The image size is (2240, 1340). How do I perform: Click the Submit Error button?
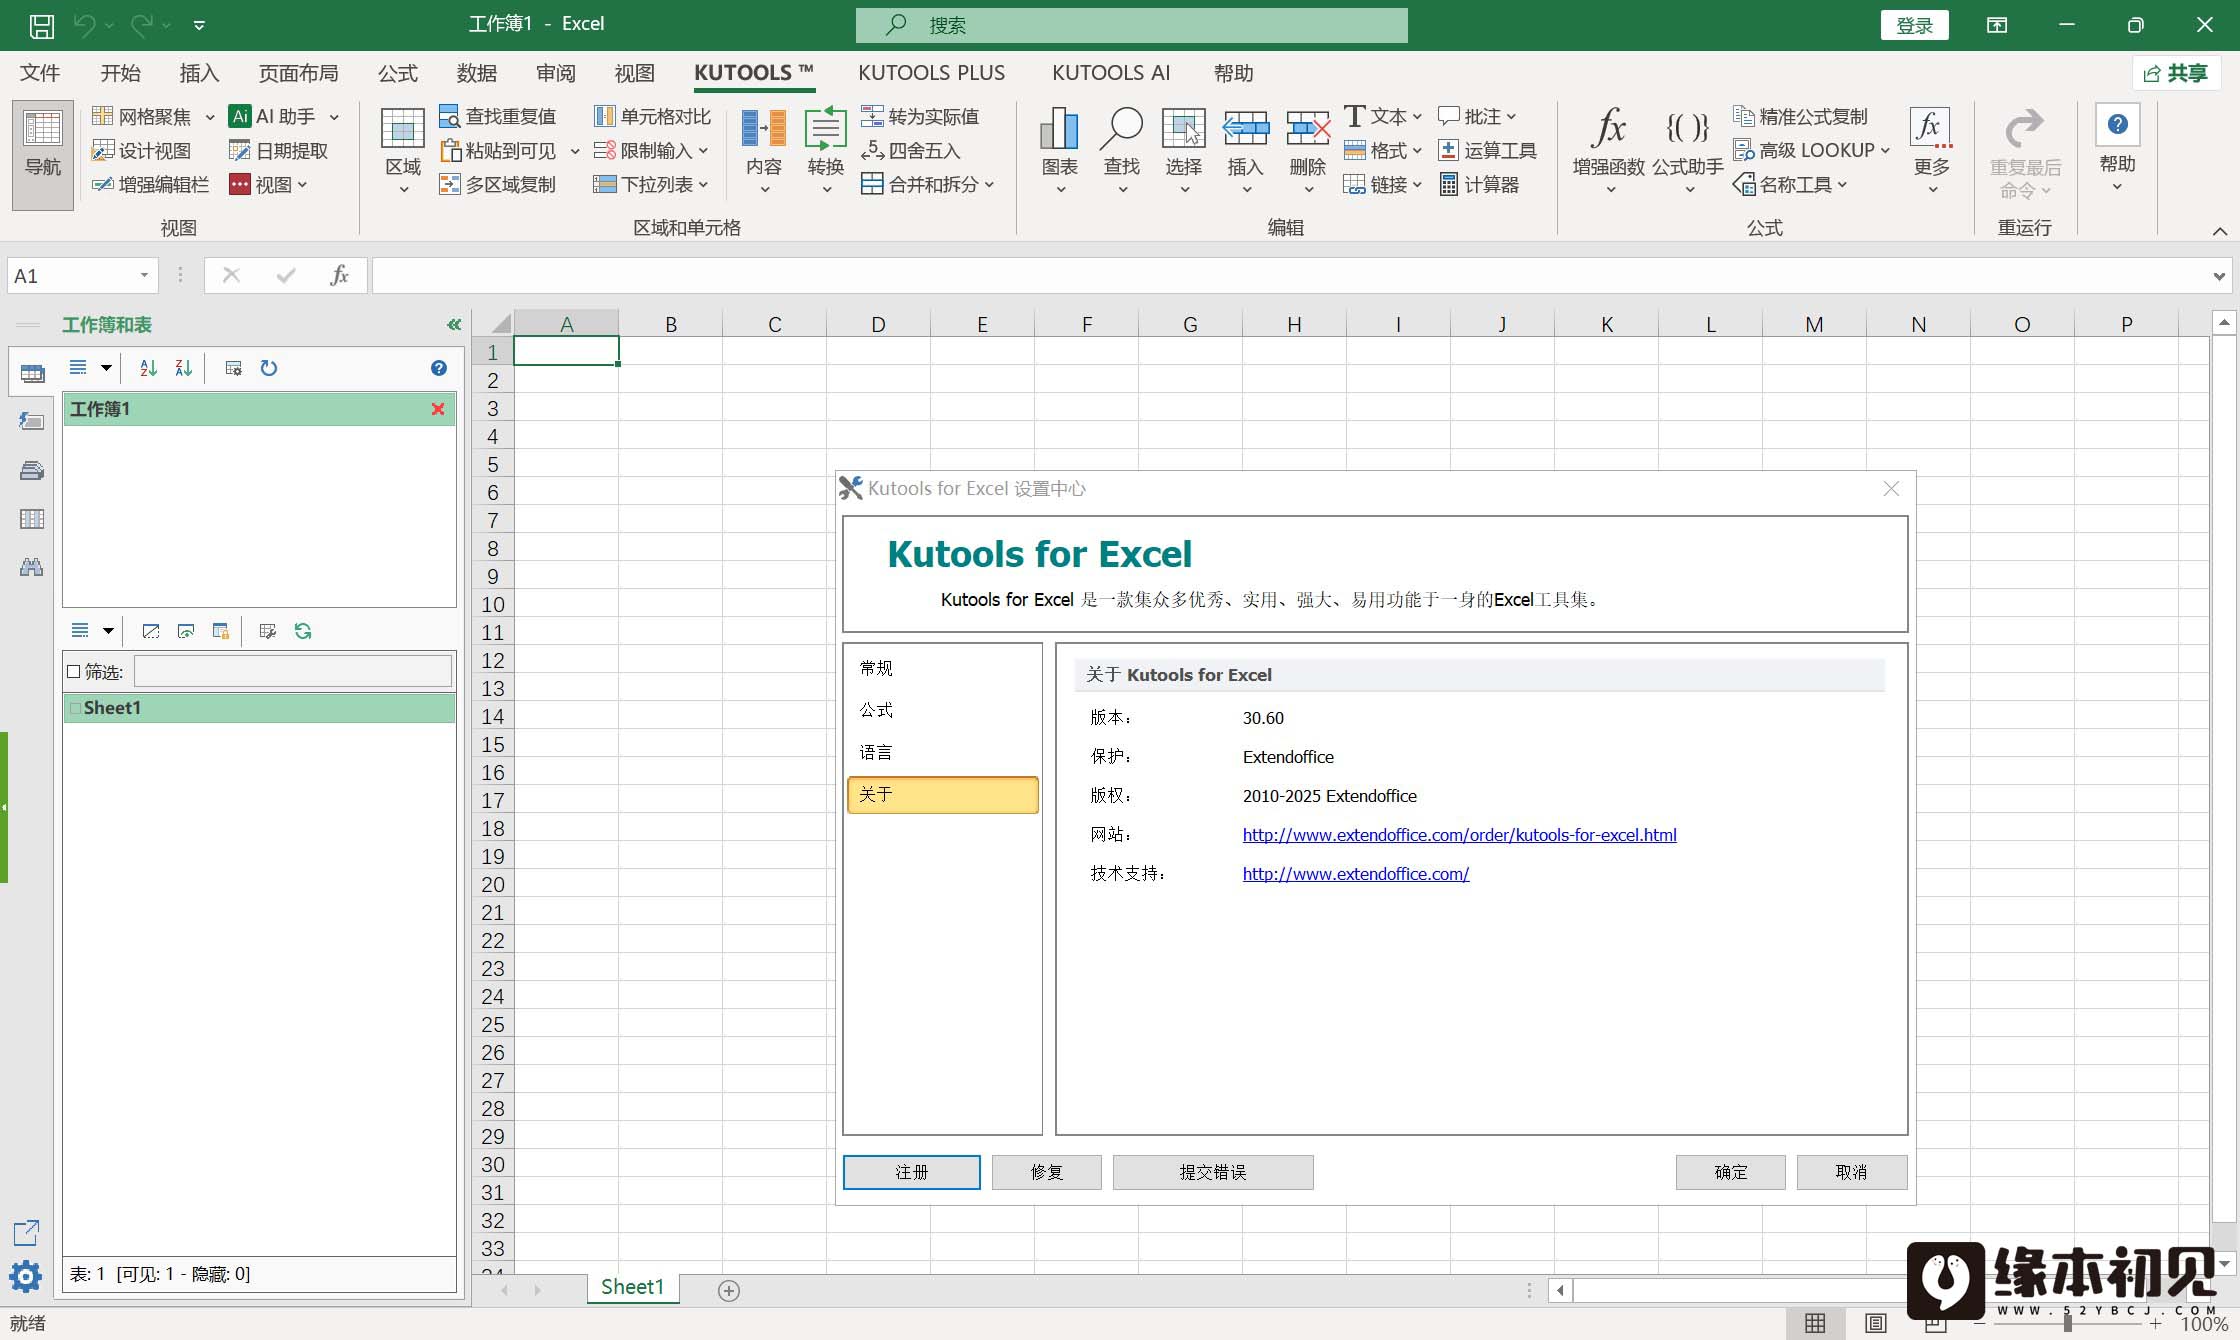[1212, 1172]
